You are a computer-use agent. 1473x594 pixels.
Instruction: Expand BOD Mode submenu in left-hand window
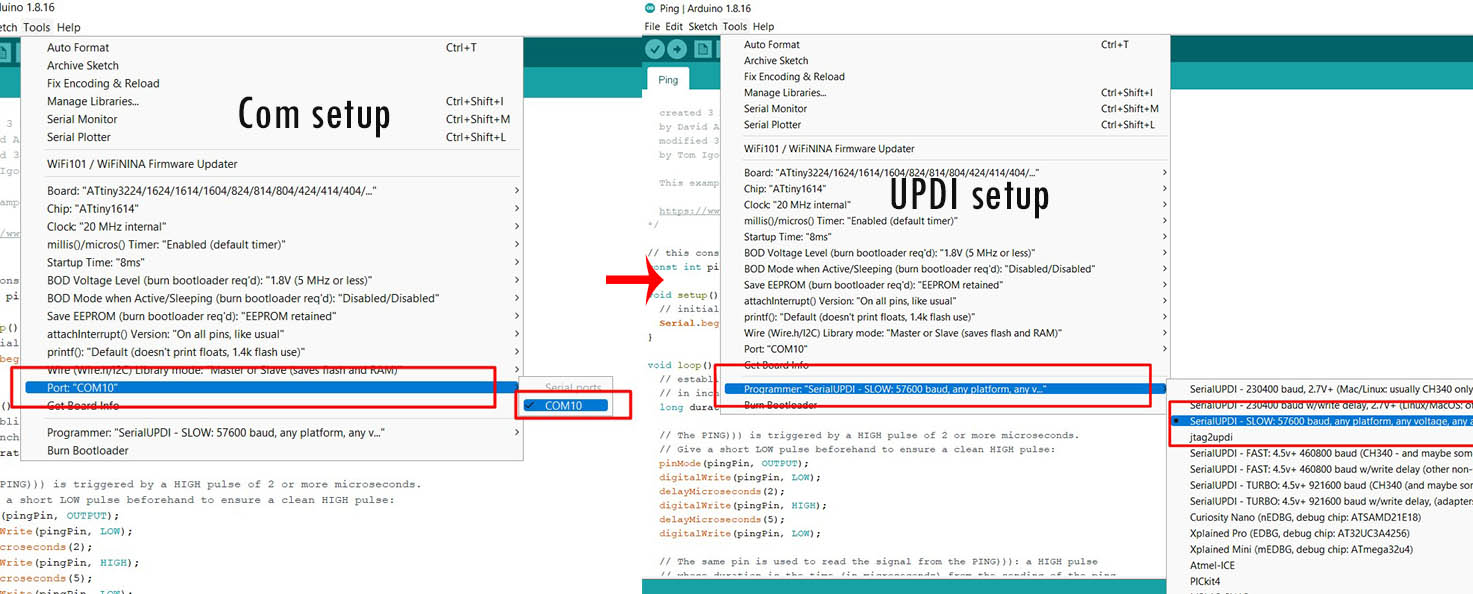click(x=271, y=298)
